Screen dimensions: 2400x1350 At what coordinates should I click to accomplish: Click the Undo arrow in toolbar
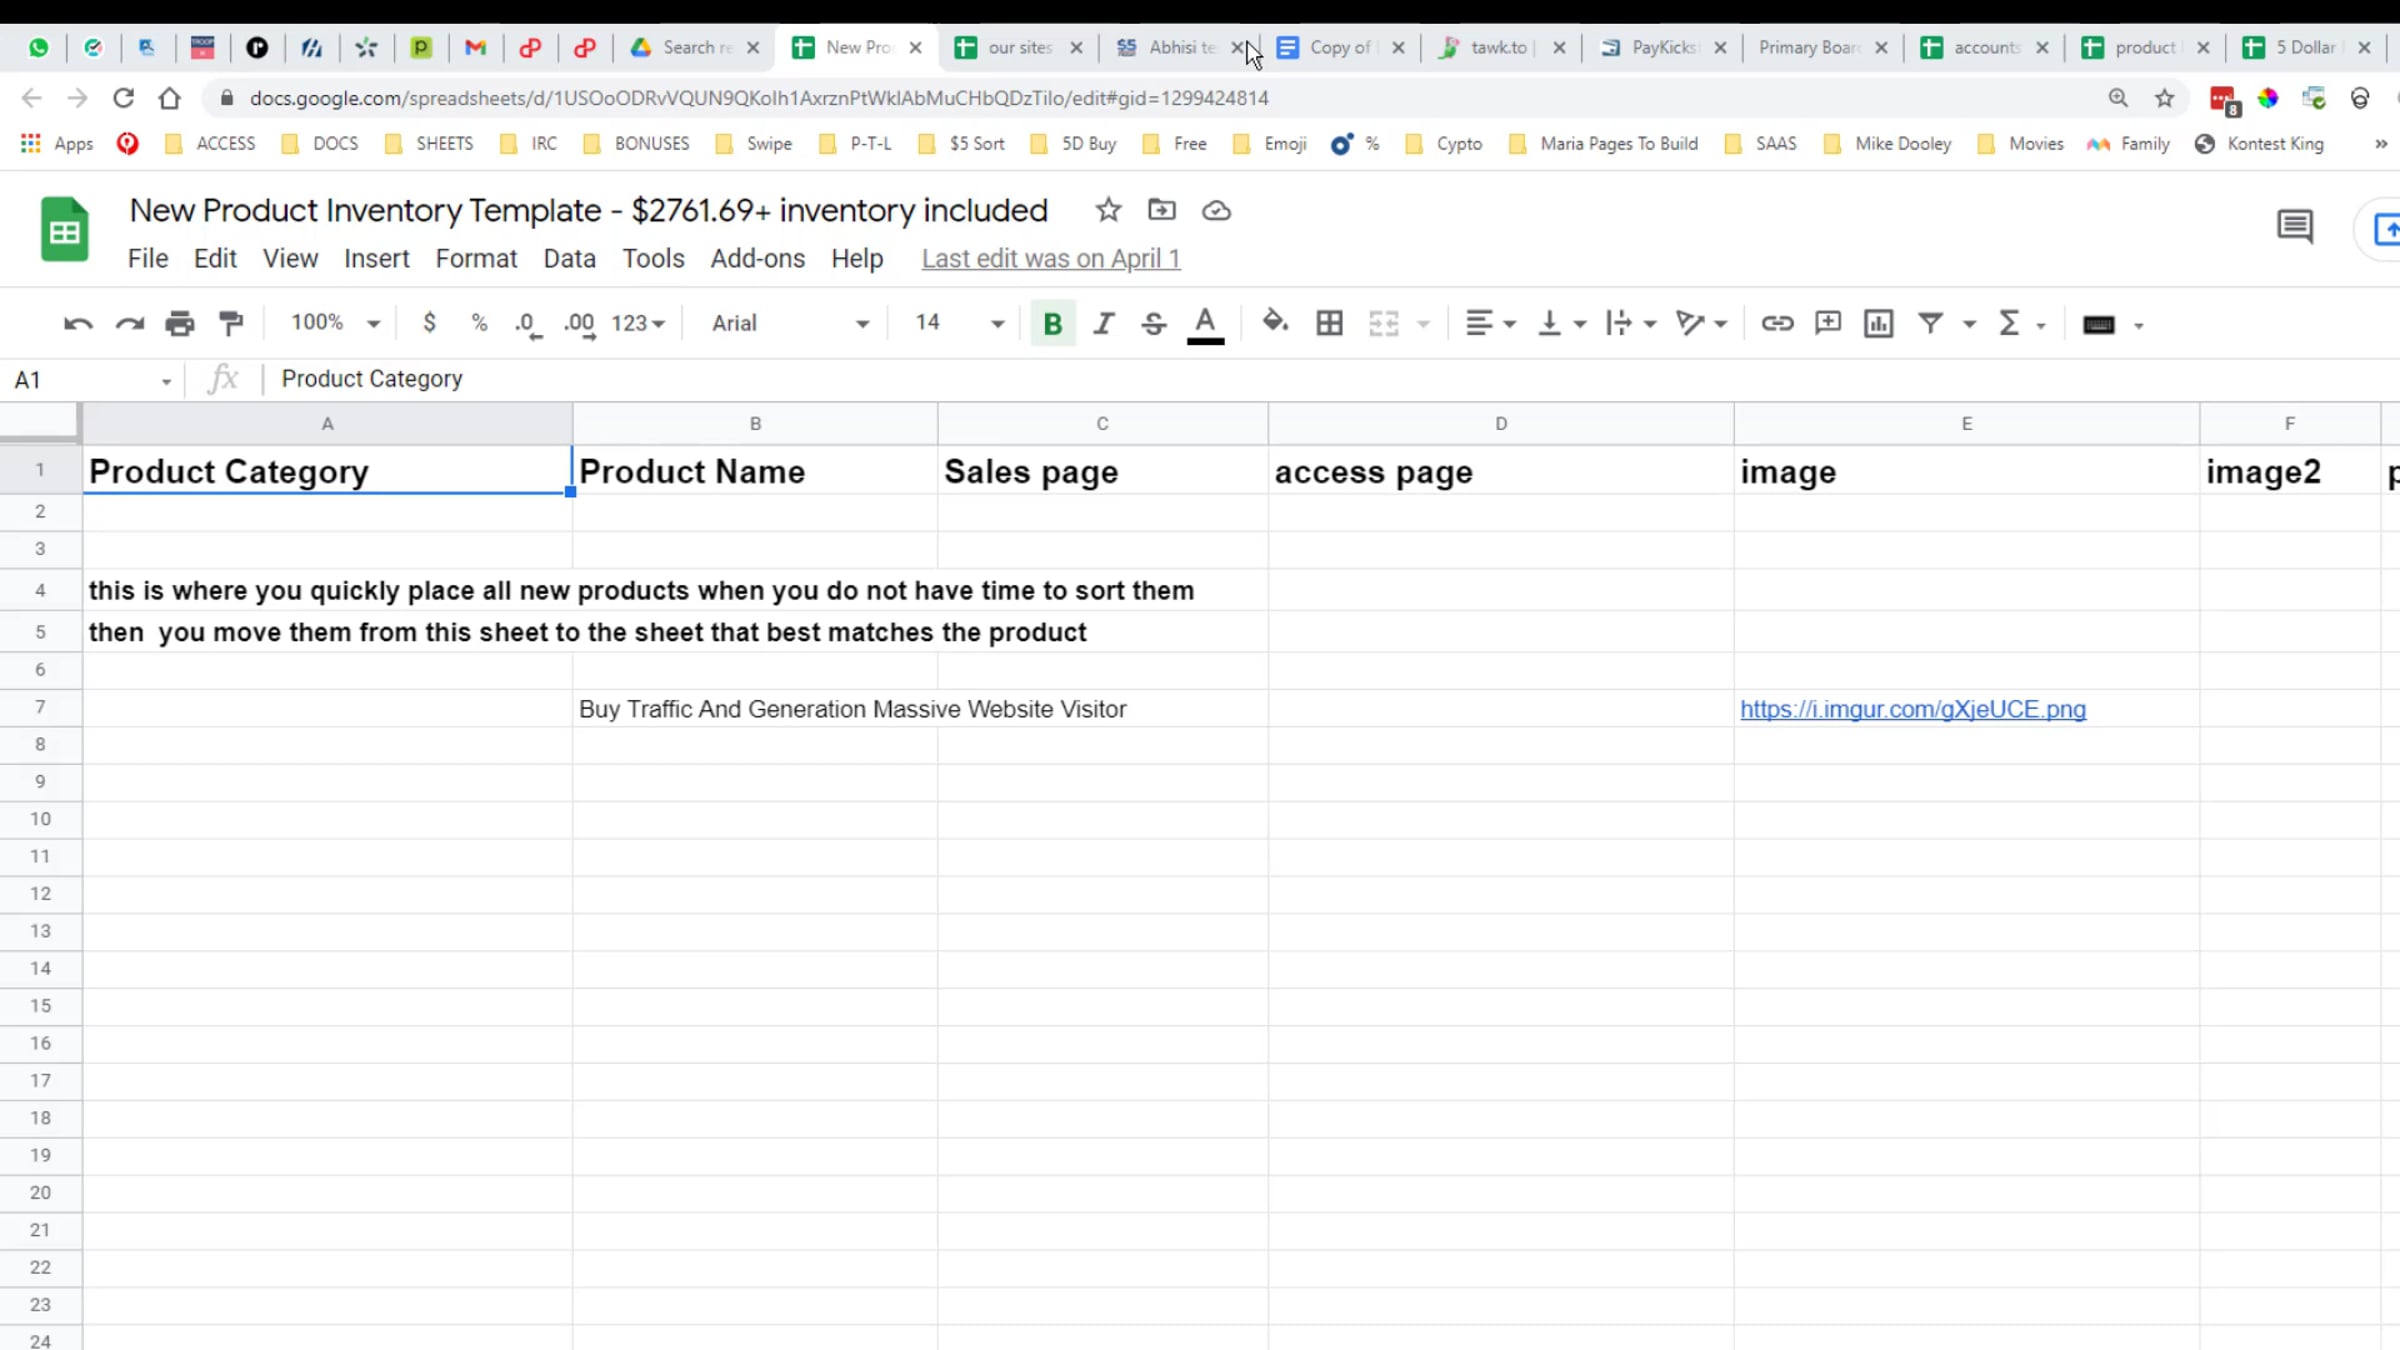point(78,324)
